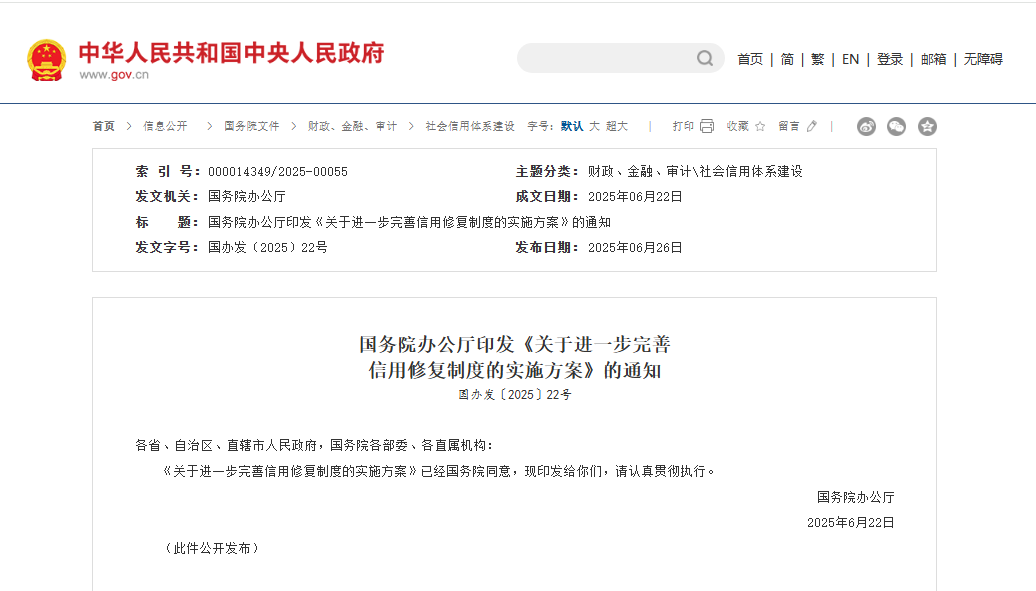Go to 国务院文件 breadcrumb level
The height and width of the screenshot is (591, 1036).
click(251, 126)
